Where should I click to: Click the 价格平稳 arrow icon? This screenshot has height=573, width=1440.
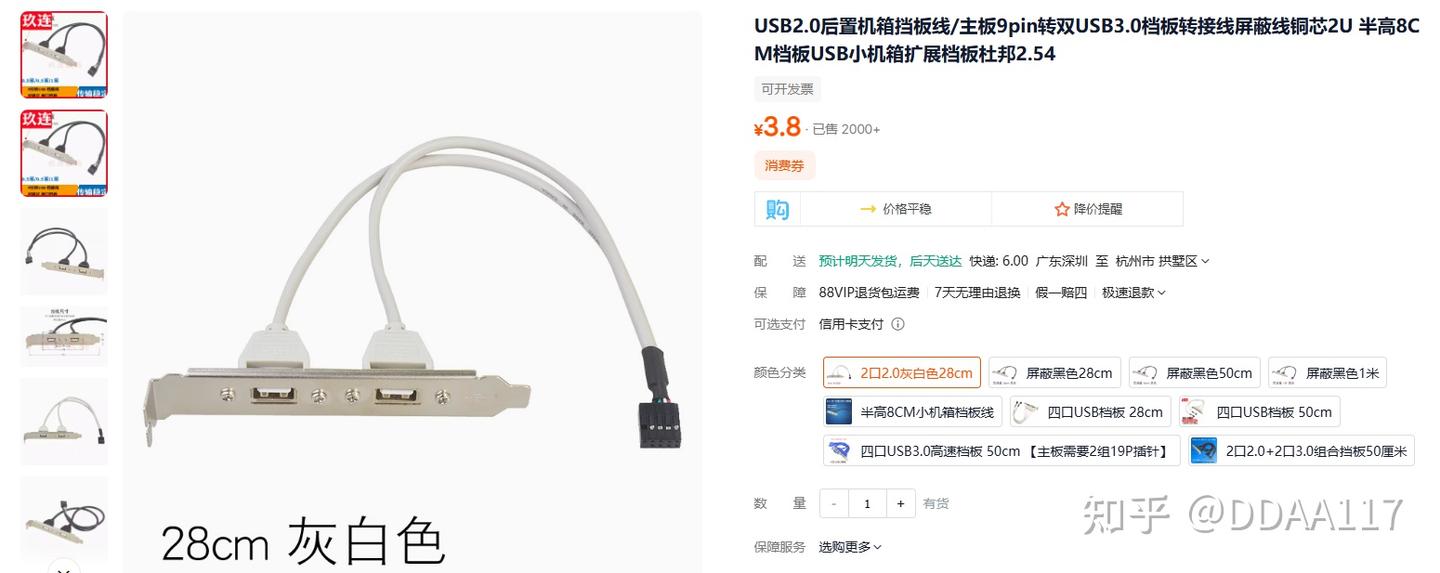coord(868,209)
